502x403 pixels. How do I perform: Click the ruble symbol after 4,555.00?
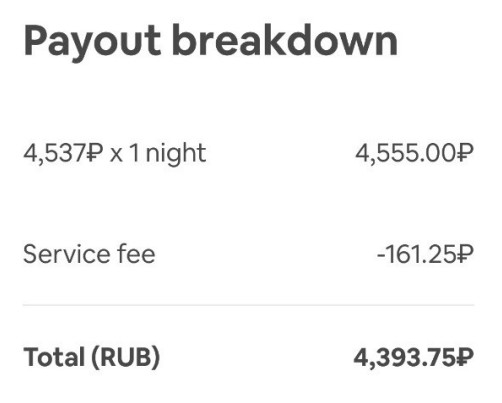click(465, 154)
